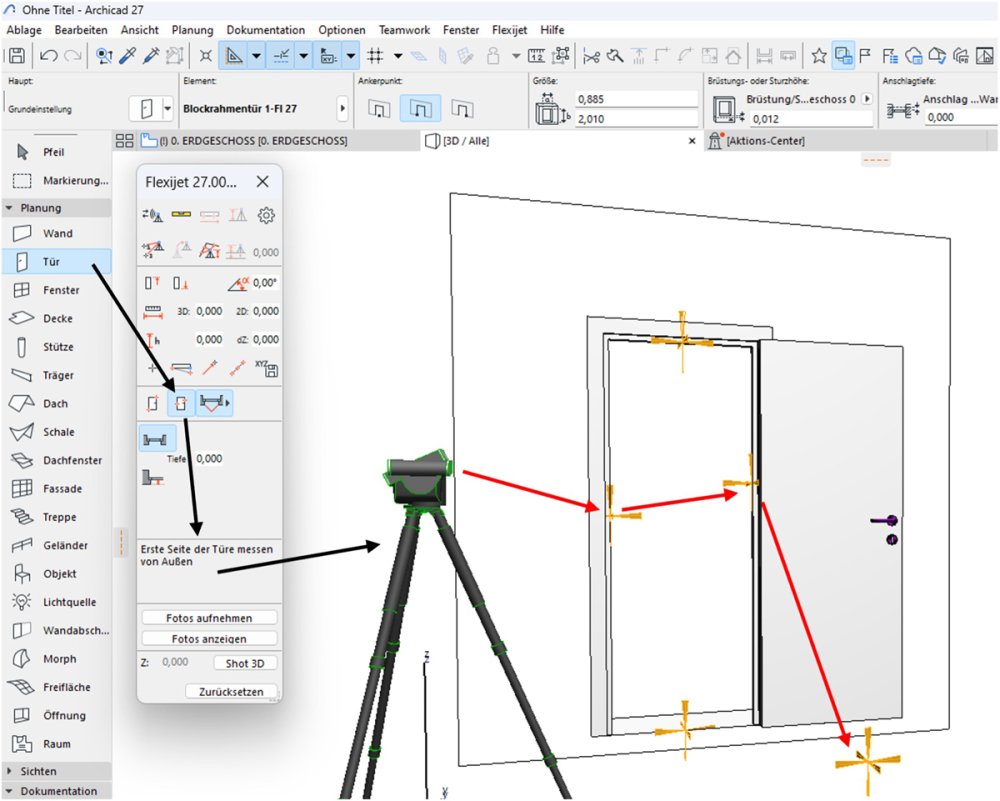Click the scissors trim icon in toolbar

click(x=591, y=57)
